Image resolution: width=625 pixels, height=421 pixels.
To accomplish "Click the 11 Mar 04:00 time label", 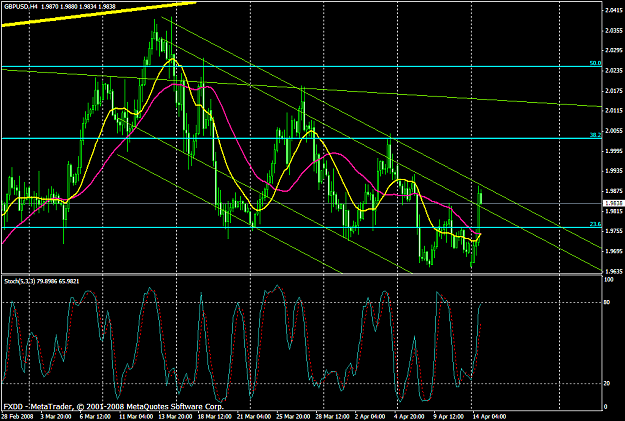I will 136,416.
